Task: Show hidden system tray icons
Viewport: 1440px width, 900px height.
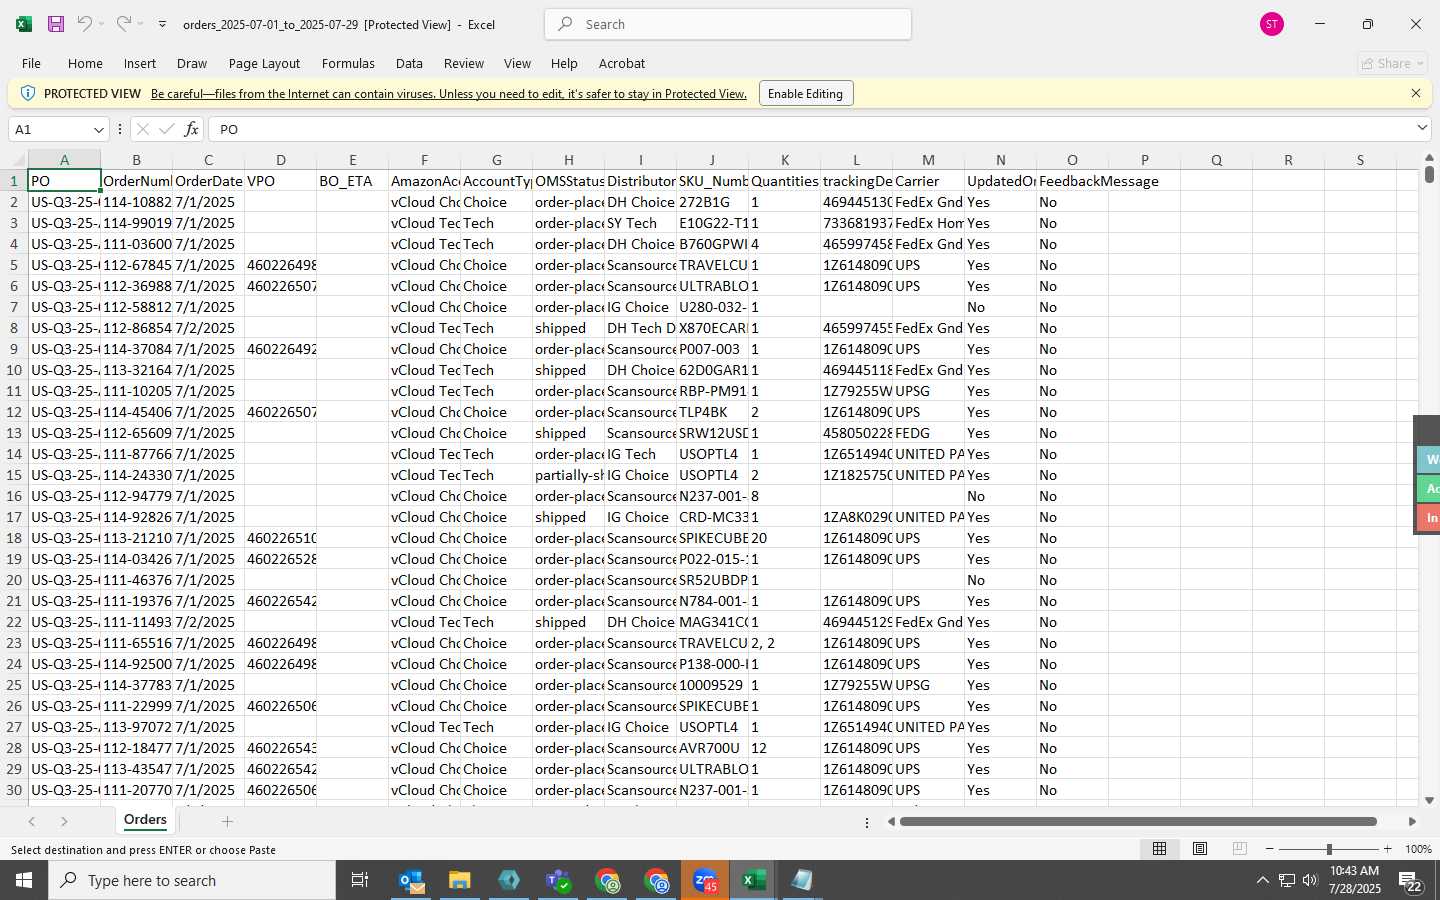Action: [x=1262, y=880]
